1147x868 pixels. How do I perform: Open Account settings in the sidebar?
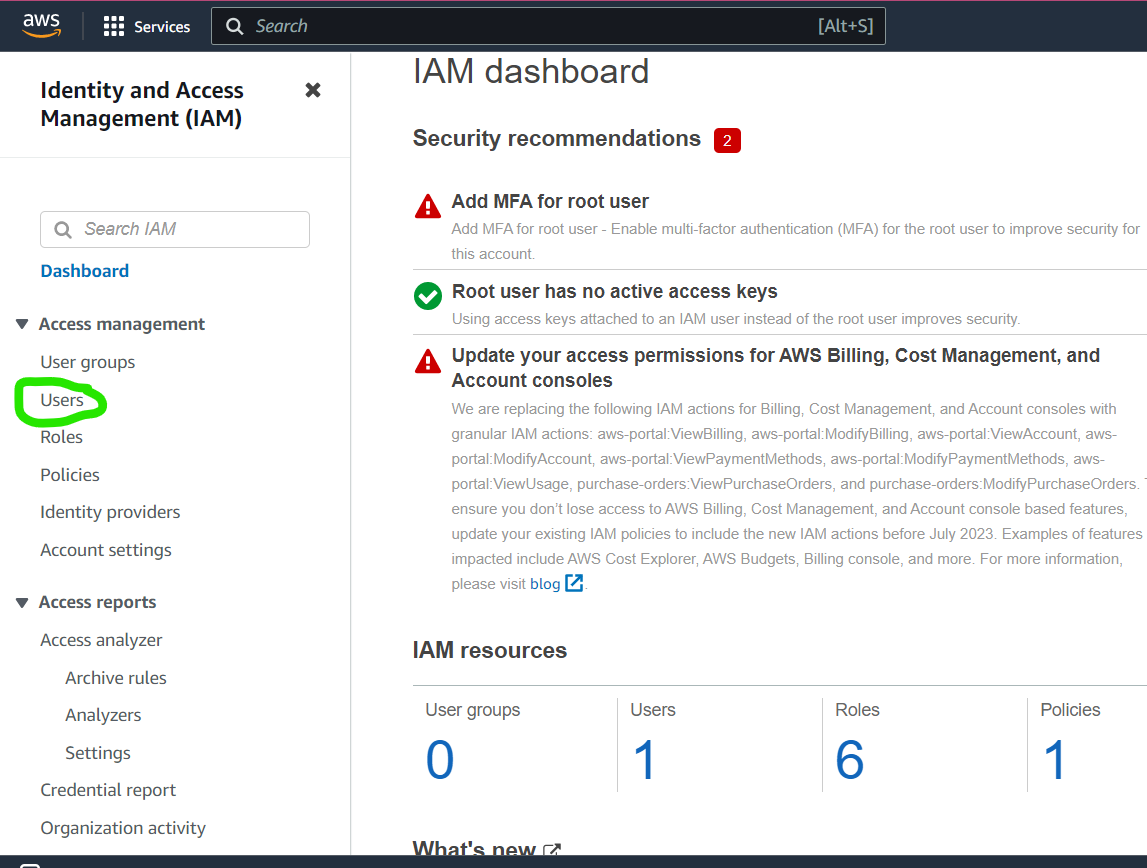106,550
